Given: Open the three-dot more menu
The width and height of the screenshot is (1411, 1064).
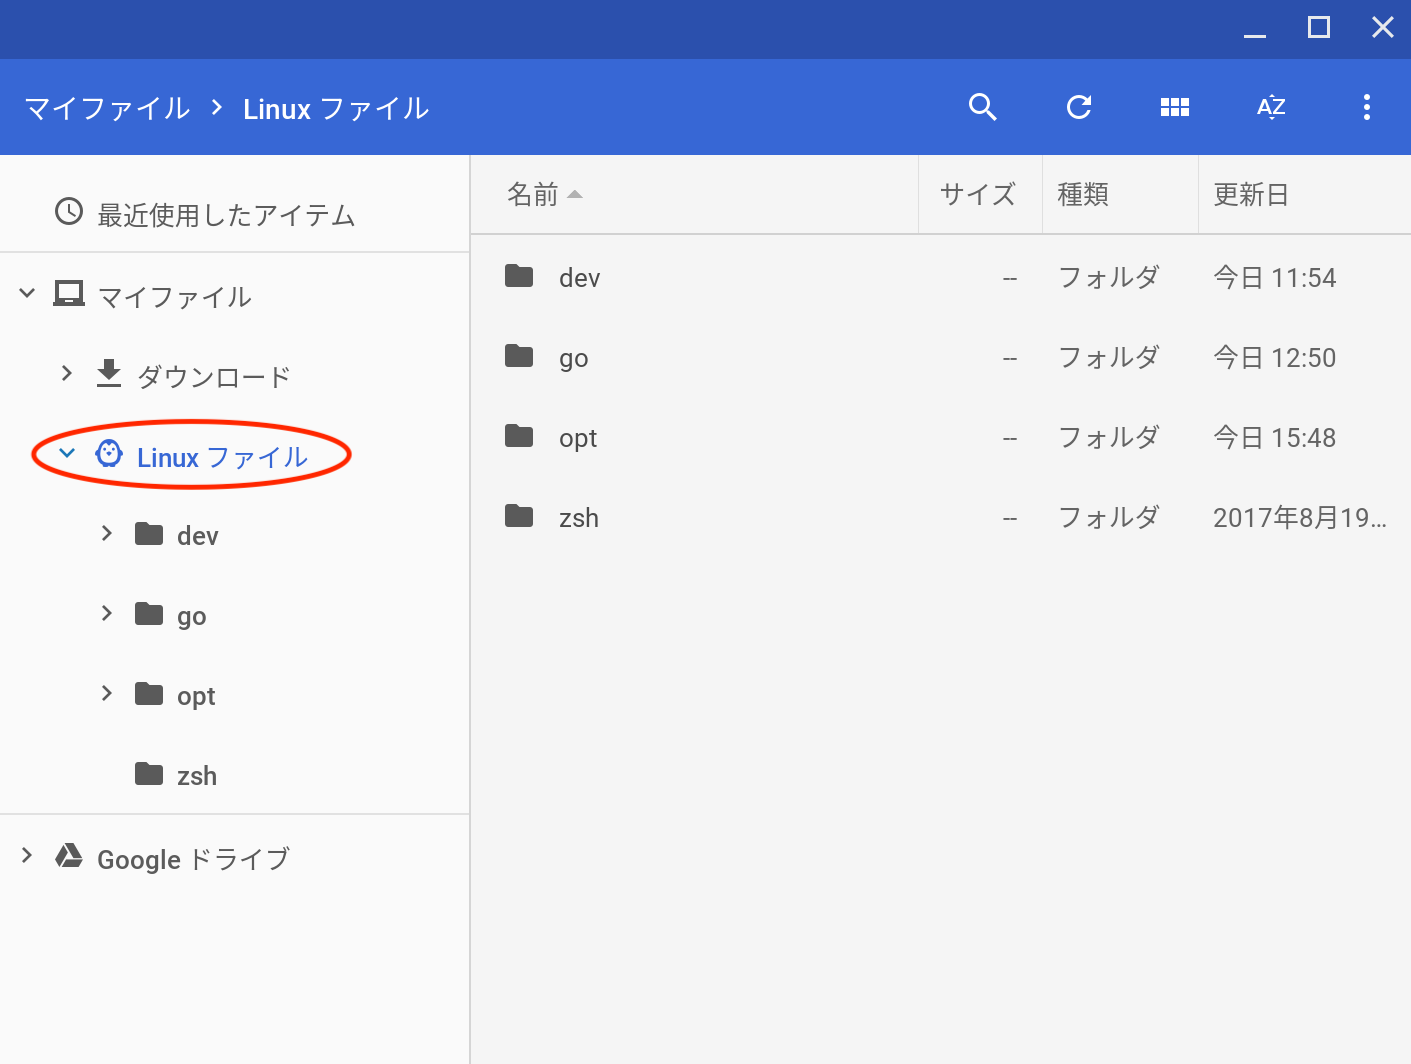Looking at the screenshot, I should coord(1367,107).
